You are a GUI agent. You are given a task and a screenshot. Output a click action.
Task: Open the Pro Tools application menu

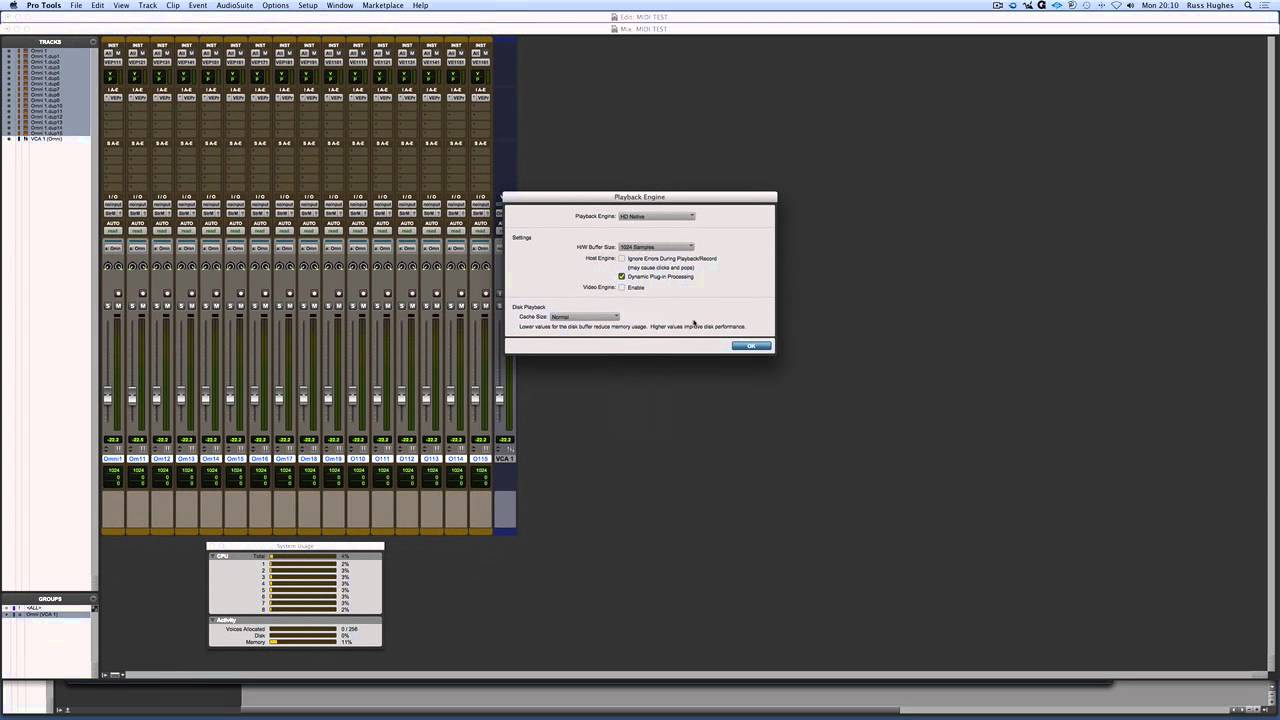point(44,5)
